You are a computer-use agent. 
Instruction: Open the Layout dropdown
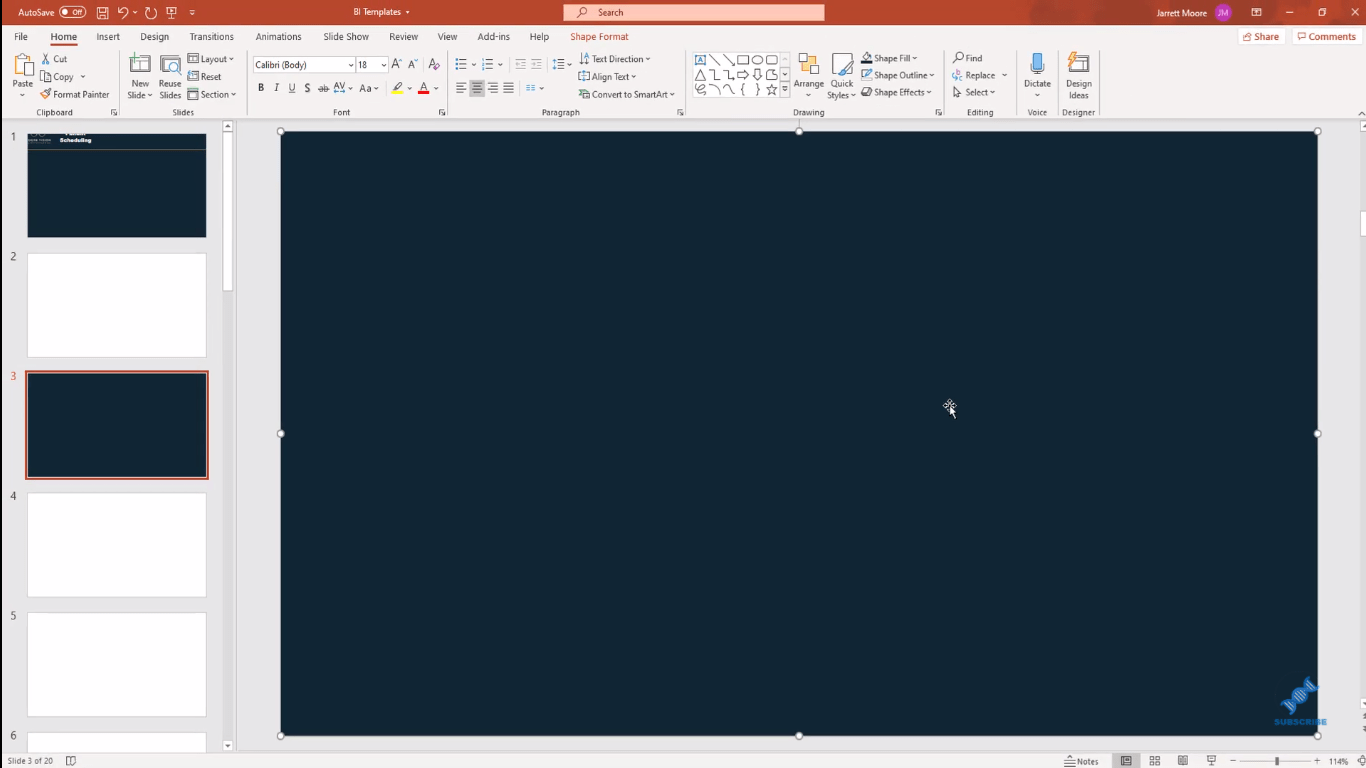pos(211,59)
